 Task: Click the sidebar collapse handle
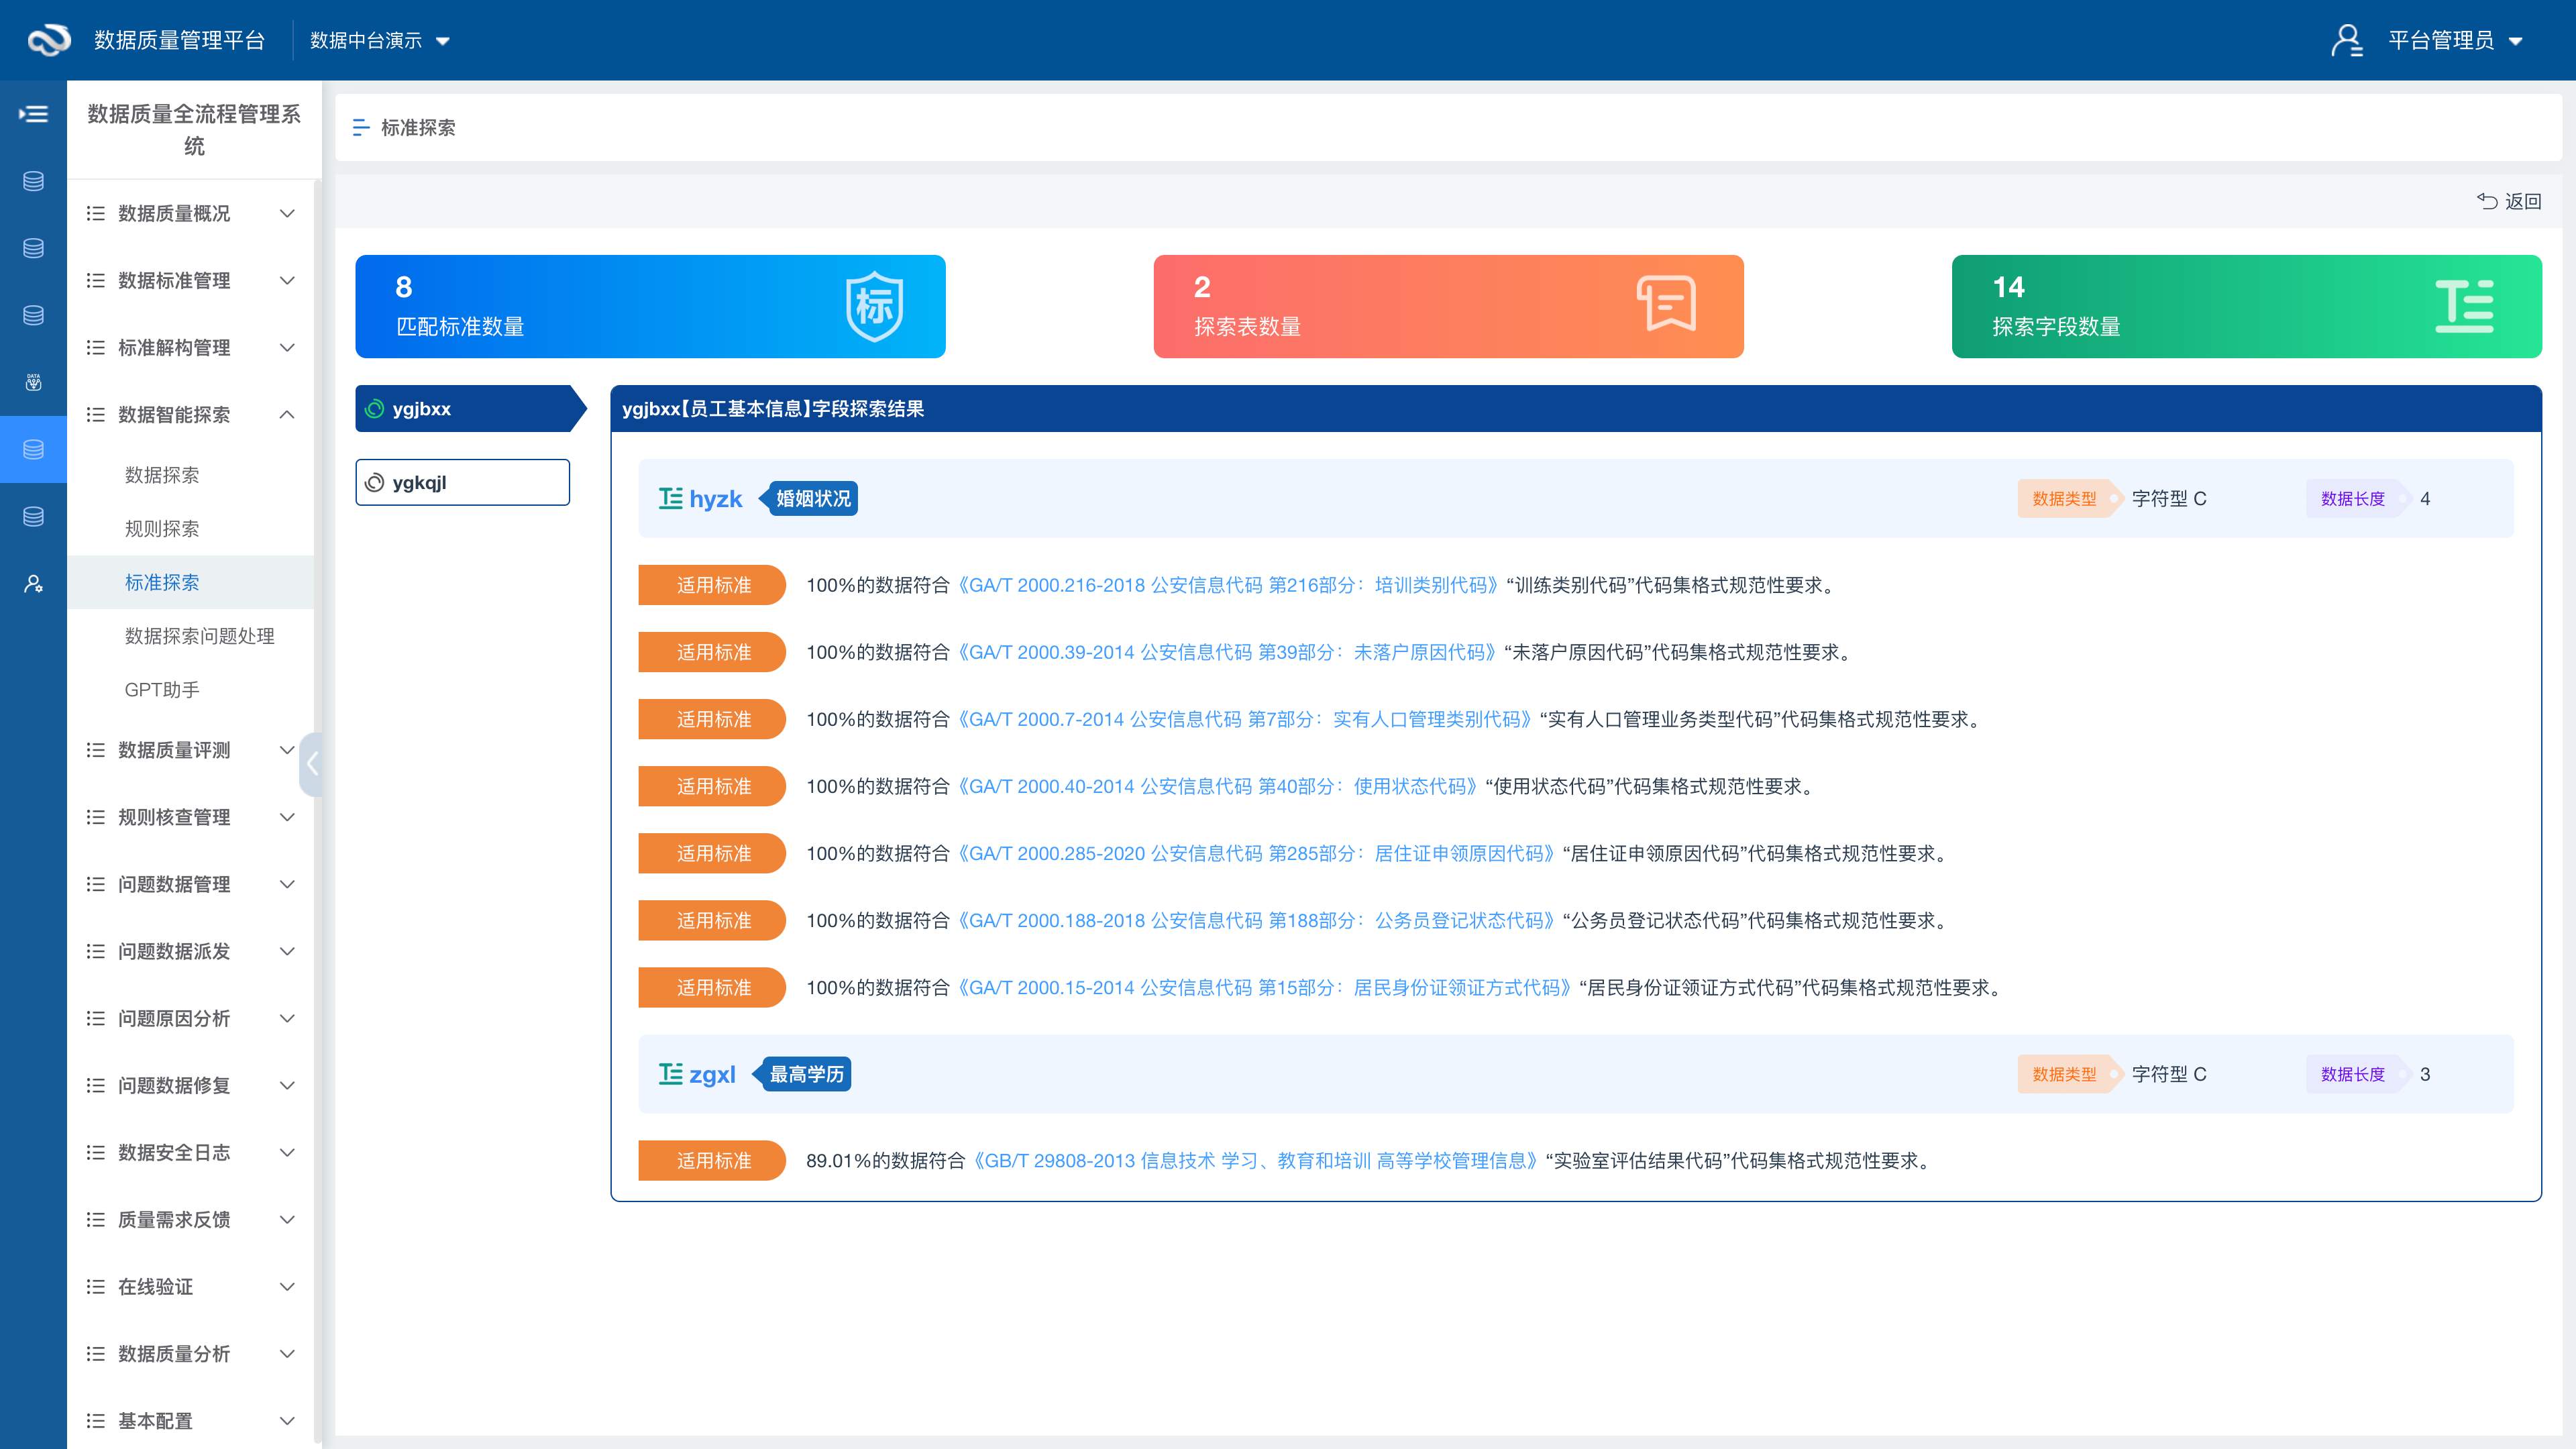click(312, 764)
